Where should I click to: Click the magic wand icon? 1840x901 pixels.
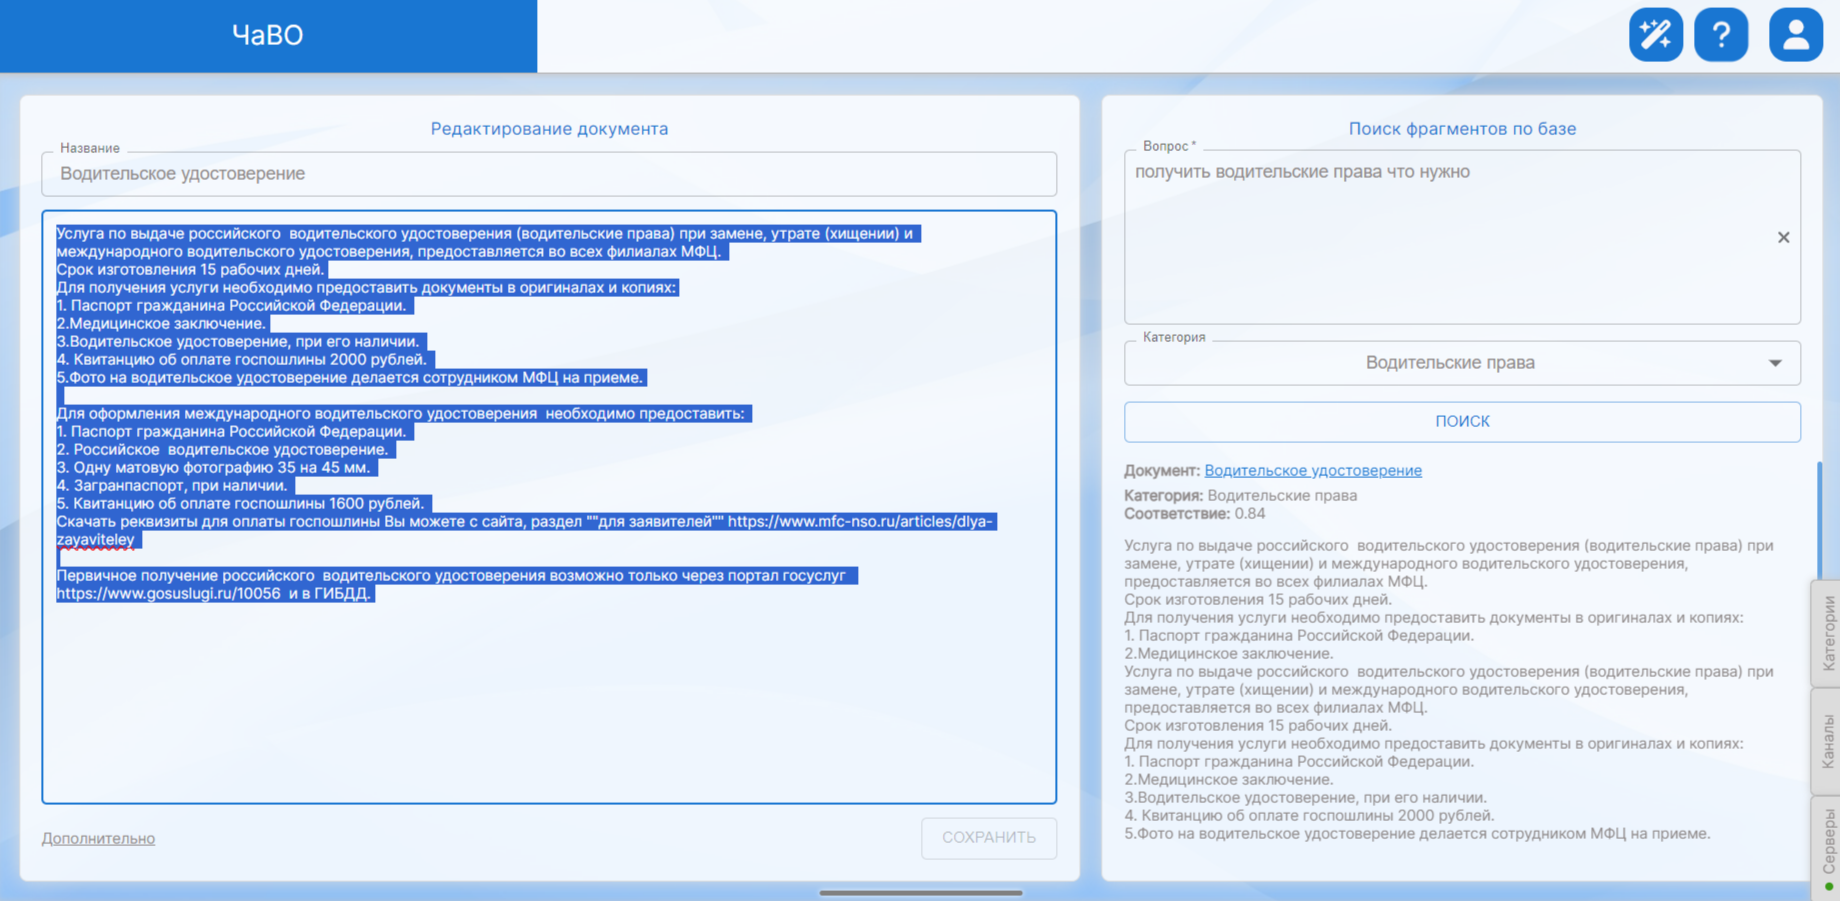pyautogui.click(x=1655, y=35)
